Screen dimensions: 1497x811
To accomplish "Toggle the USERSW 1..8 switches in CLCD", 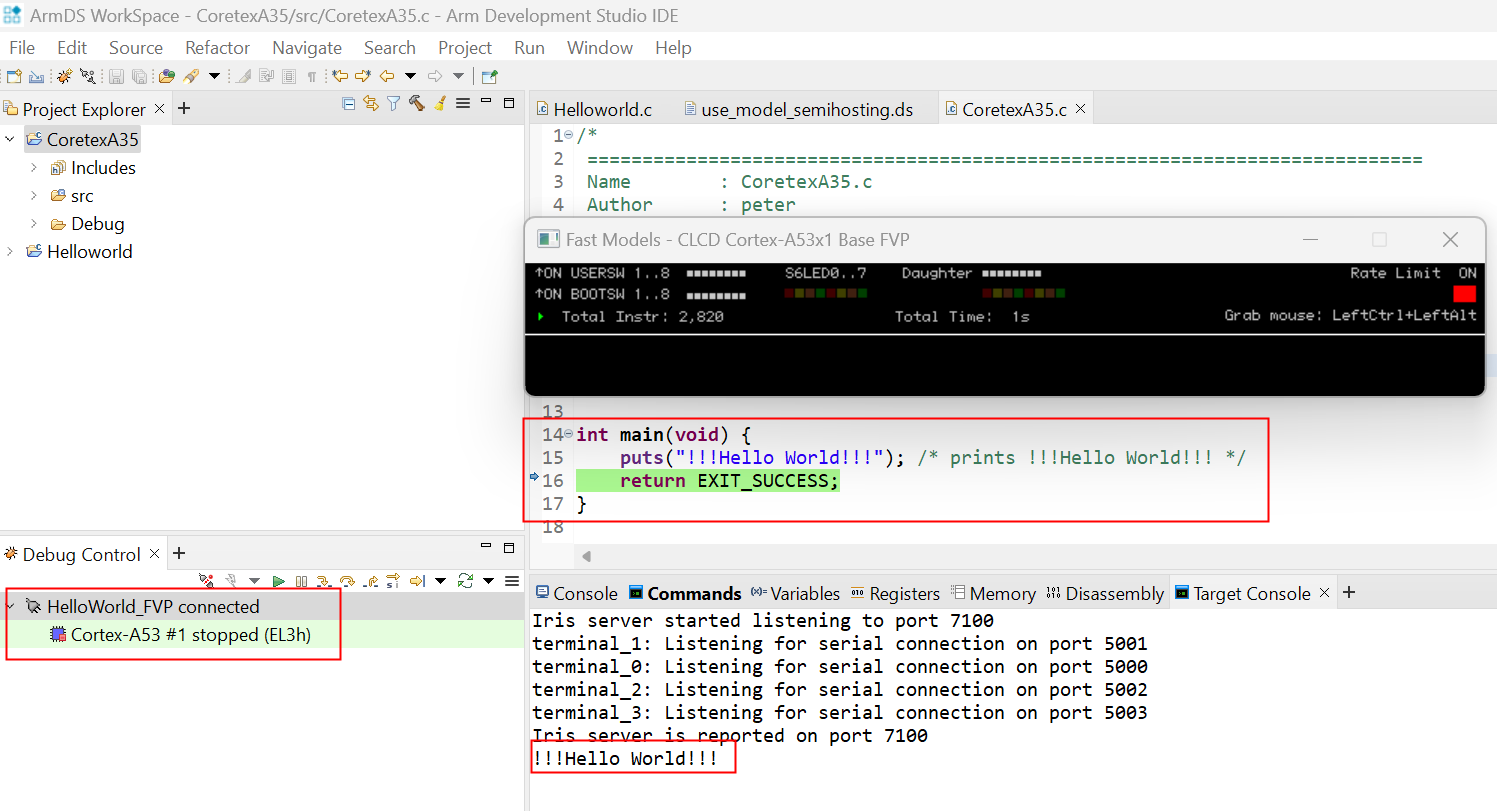I will pos(716,273).
